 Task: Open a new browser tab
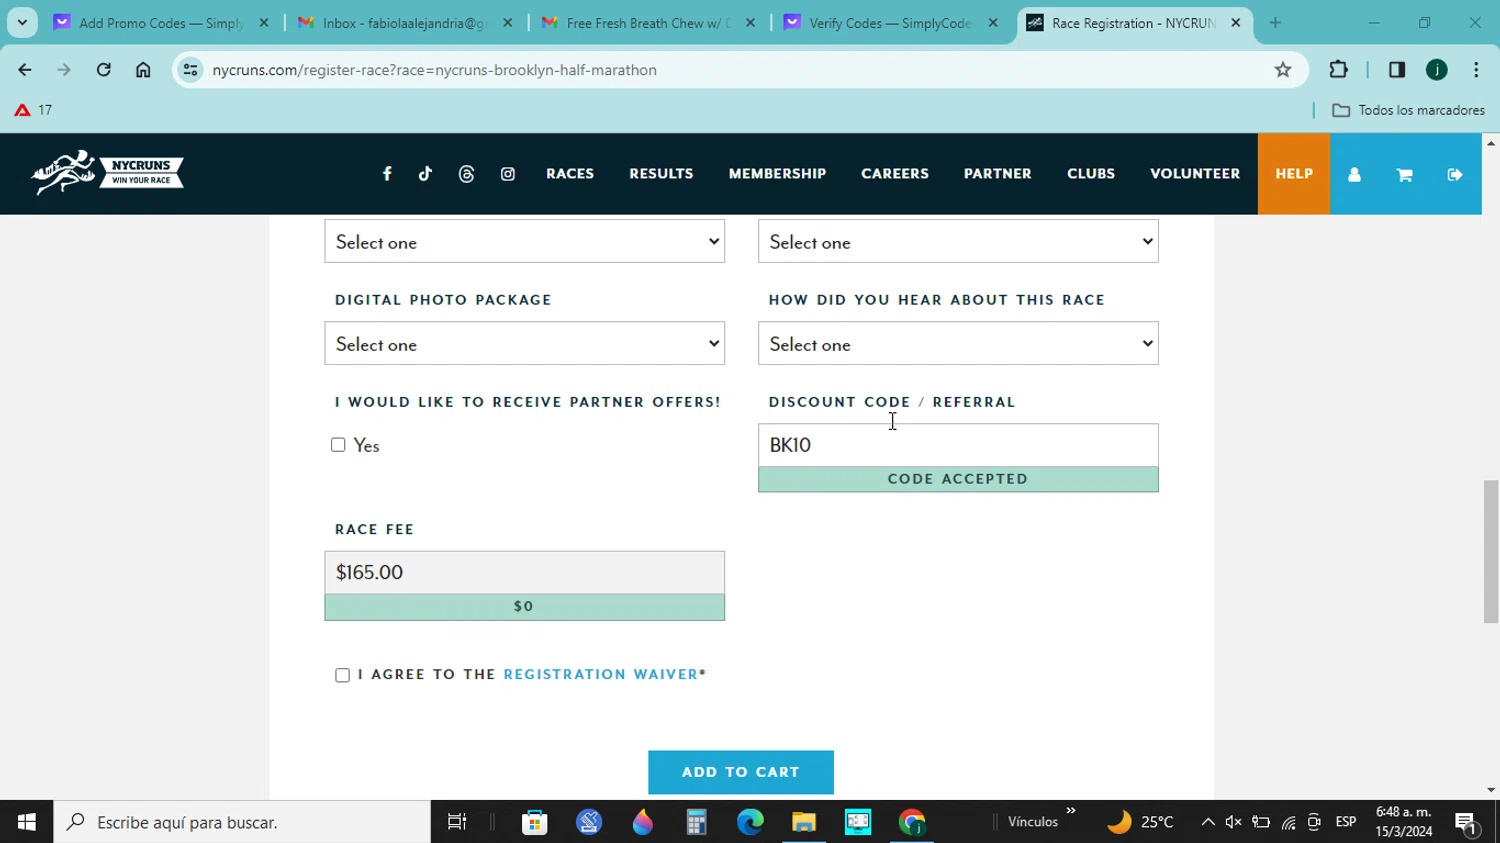tap(1275, 23)
